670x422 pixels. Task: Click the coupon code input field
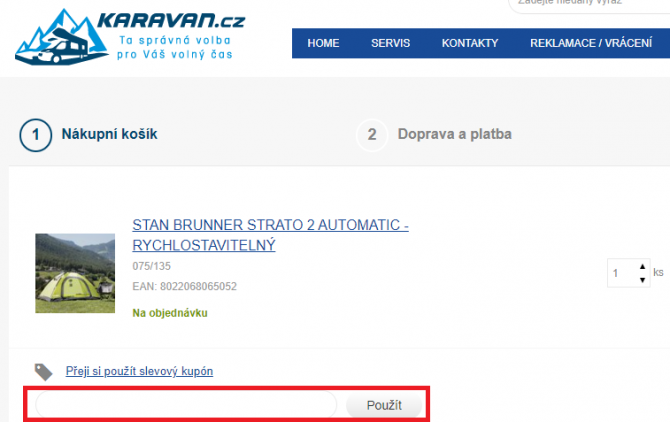186,404
